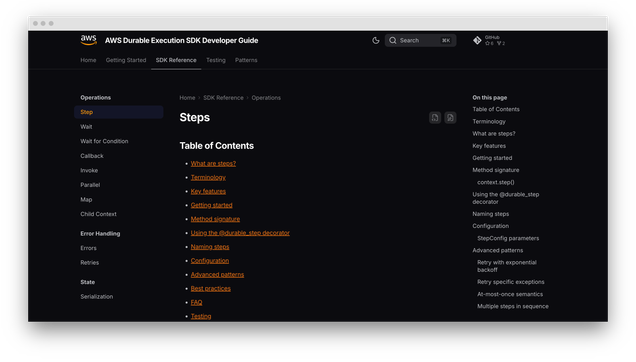Toggle dark mode moon icon

tap(376, 40)
